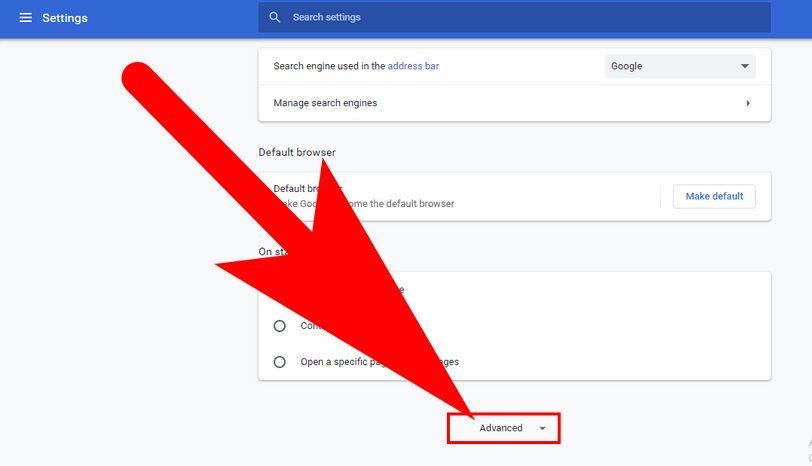Viewport: 812px width, 466px height.
Task: Follow the address bar link
Action: click(x=413, y=66)
